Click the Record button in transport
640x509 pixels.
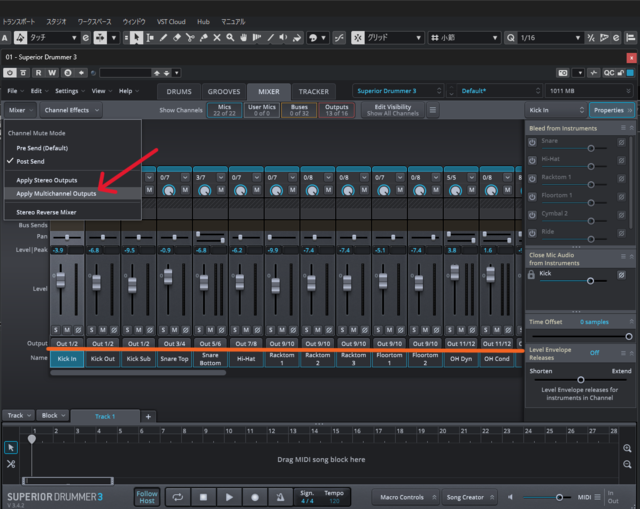click(x=255, y=496)
